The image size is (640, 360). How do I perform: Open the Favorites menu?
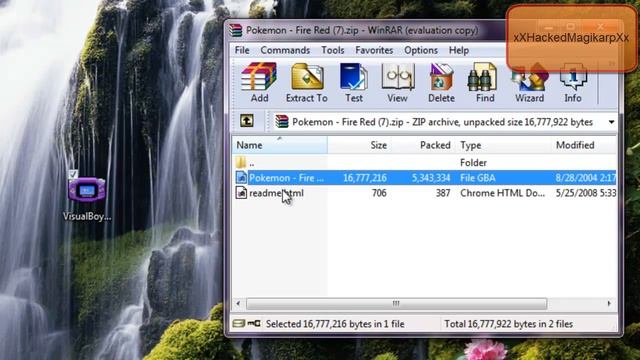click(x=374, y=50)
